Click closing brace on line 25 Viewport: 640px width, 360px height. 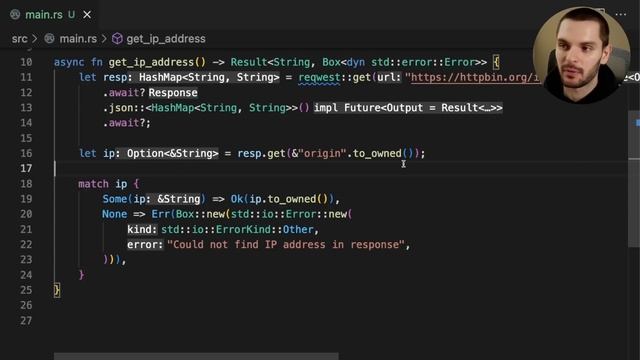(x=57, y=290)
